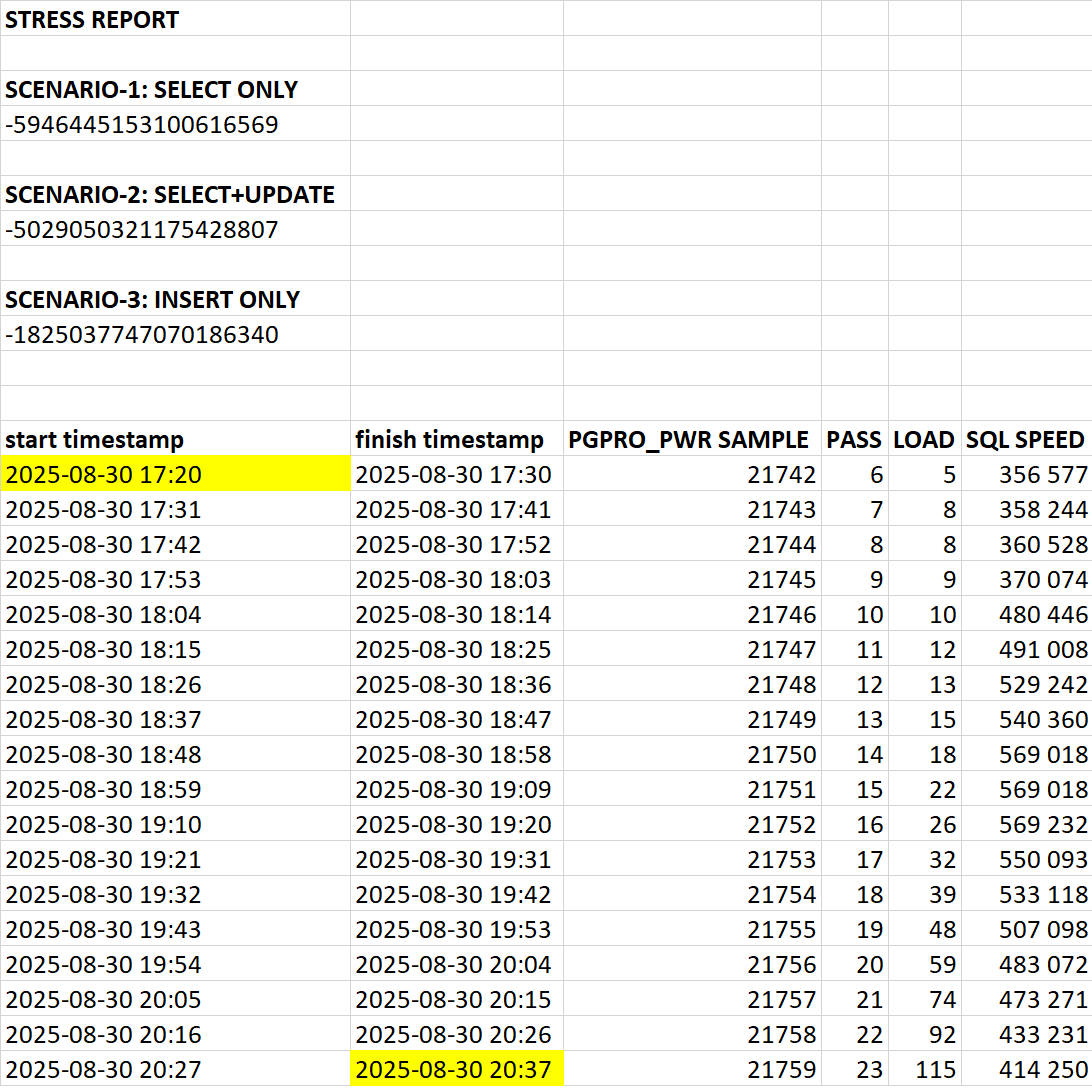Click the load value 74

(925, 999)
